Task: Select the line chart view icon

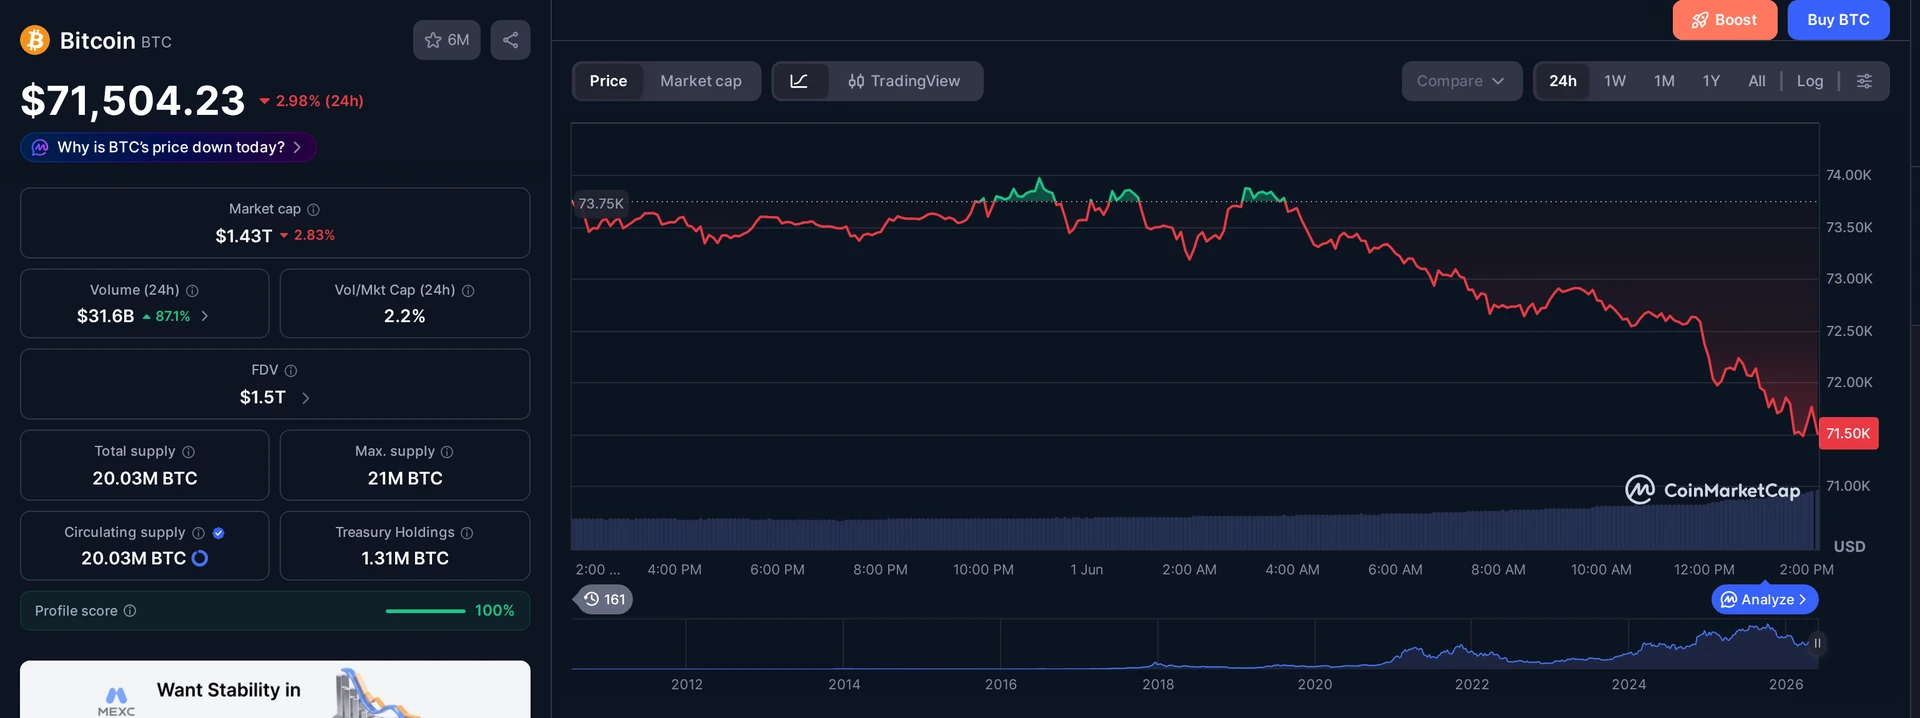Action: click(800, 81)
